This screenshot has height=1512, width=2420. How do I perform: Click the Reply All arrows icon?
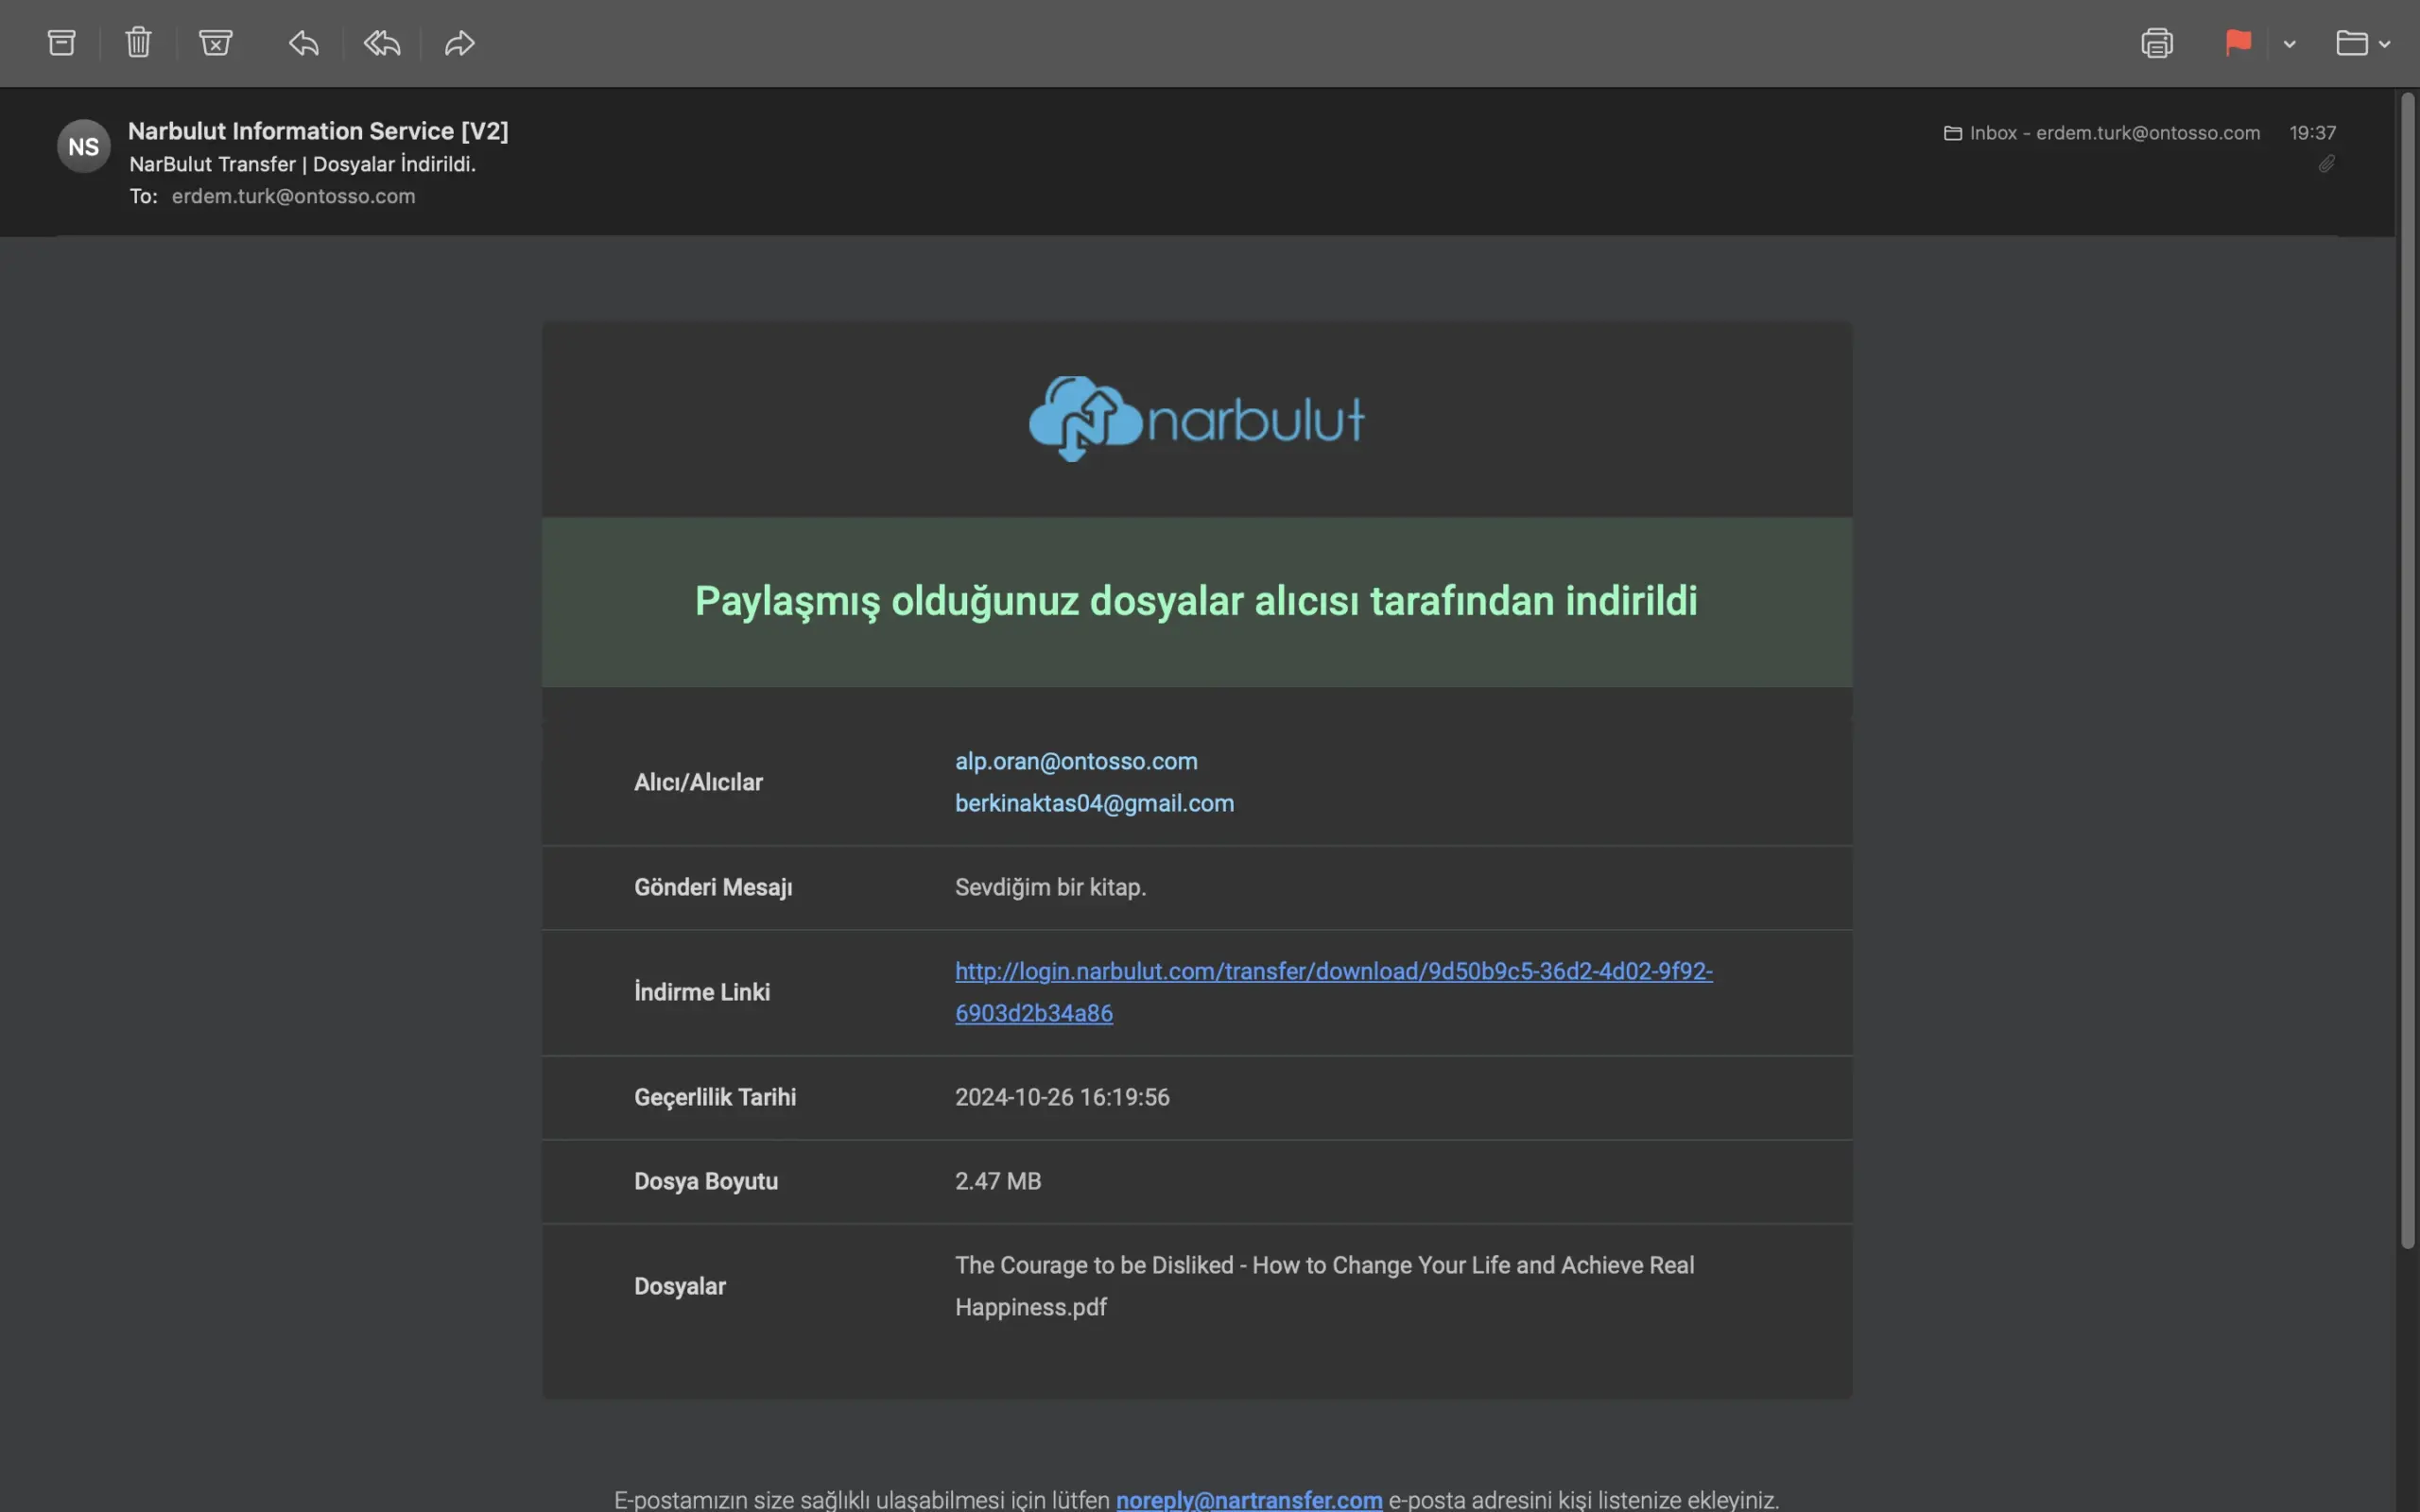[382, 43]
